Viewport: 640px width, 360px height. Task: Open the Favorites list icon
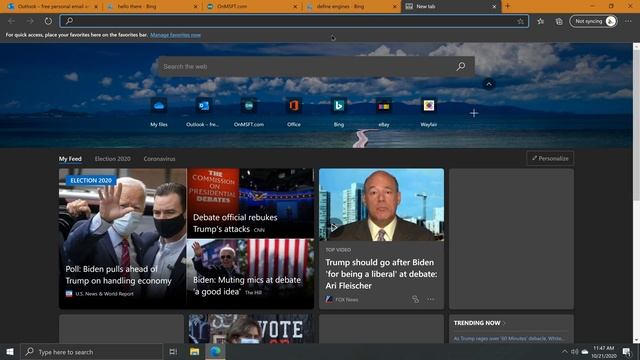point(540,21)
